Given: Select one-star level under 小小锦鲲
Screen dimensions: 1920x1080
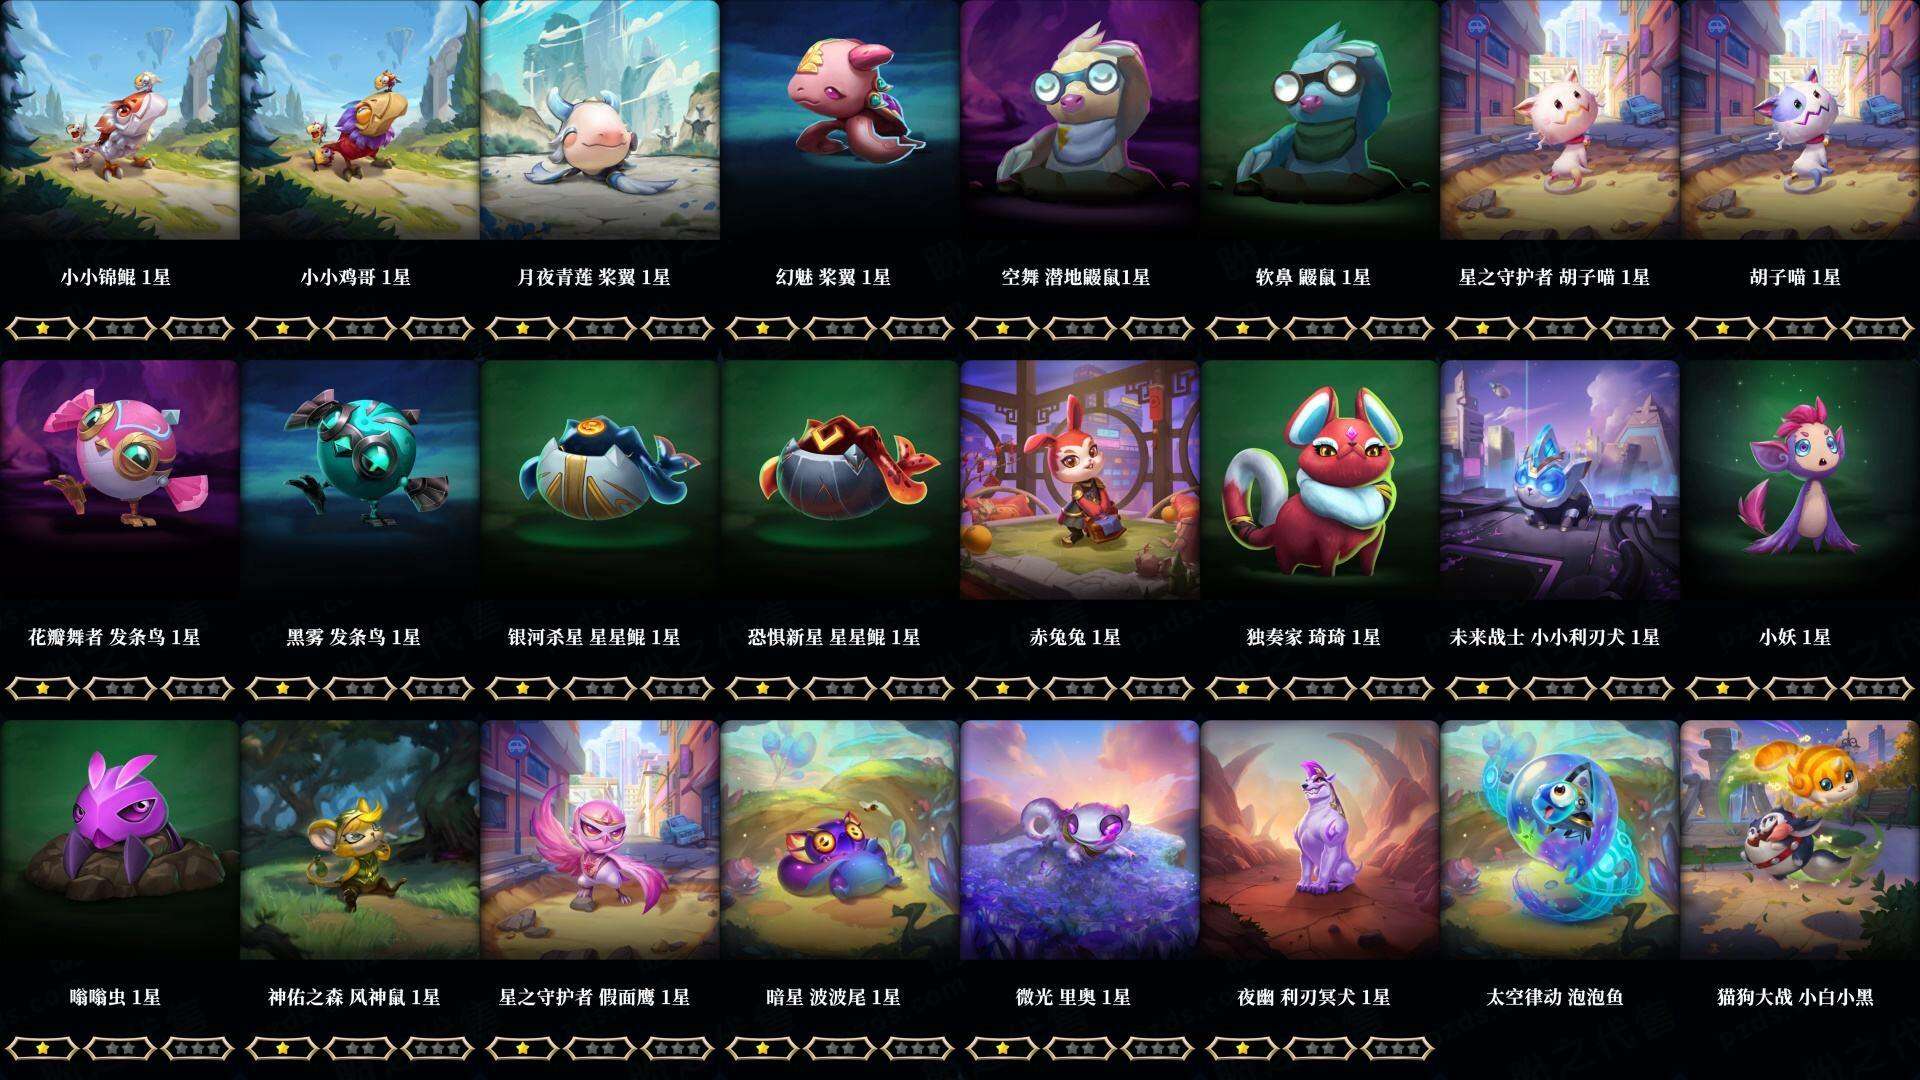Looking at the screenshot, I should pos(42,328).
